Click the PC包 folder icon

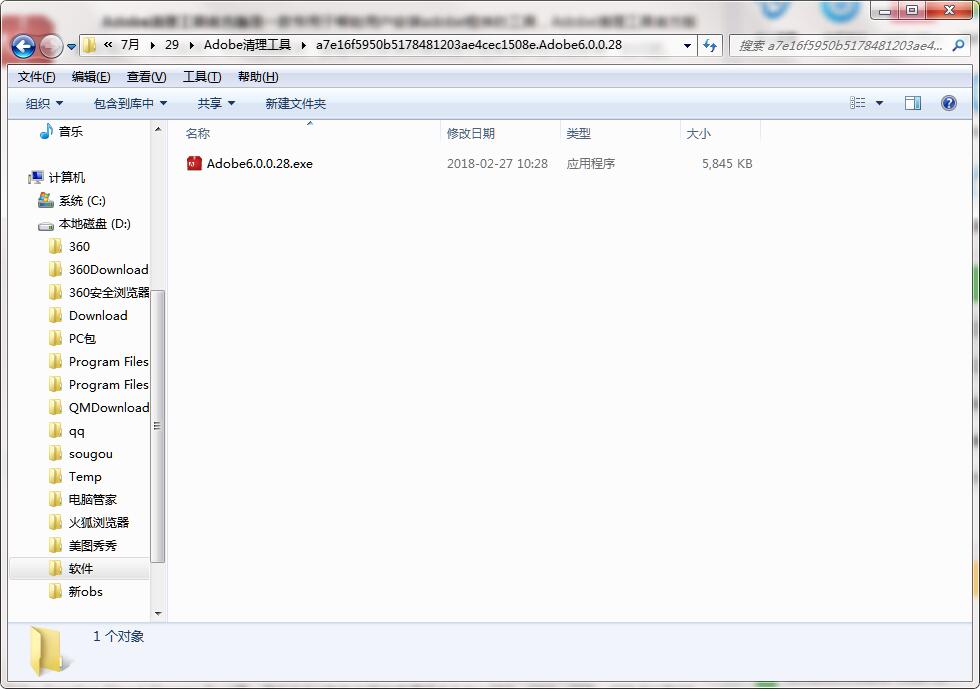56,338
